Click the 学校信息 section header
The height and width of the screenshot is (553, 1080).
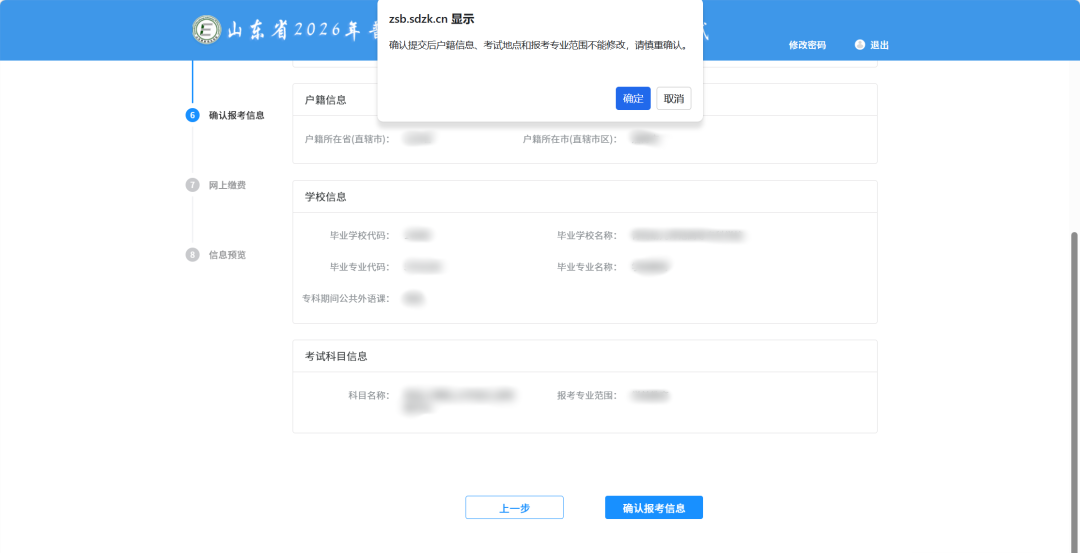(x=326, y=197)
